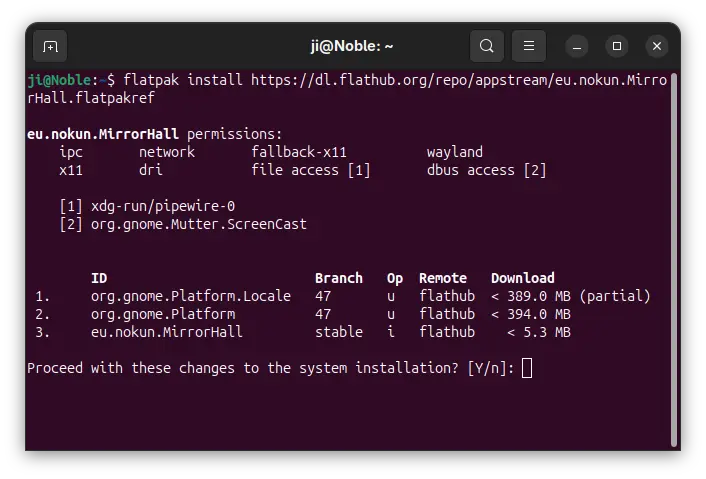Close the terminal window
This screenshot has width=706, height=479.
pos(657,46)
